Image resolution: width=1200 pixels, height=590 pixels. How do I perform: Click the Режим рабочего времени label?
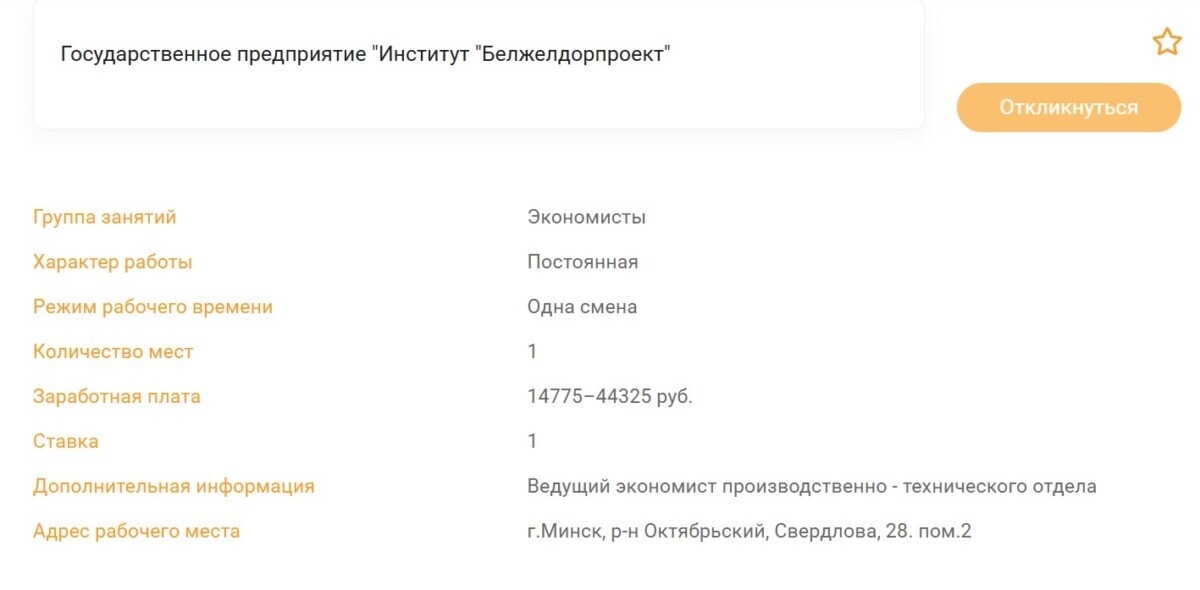(x=153, y=306)
